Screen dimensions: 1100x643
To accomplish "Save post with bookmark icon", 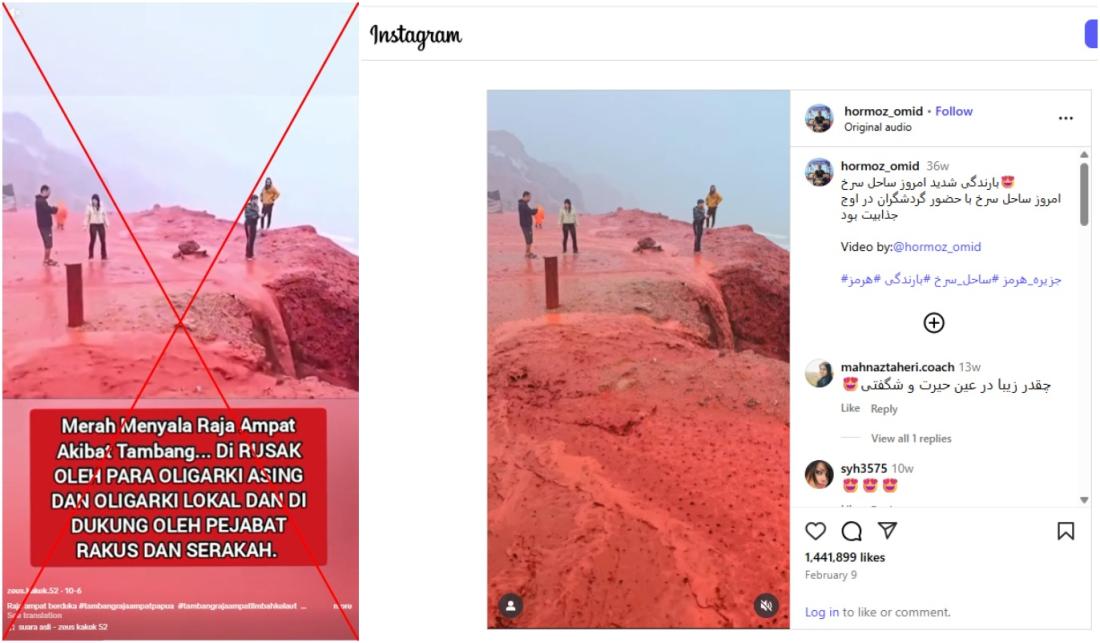I will (1065, 531).
